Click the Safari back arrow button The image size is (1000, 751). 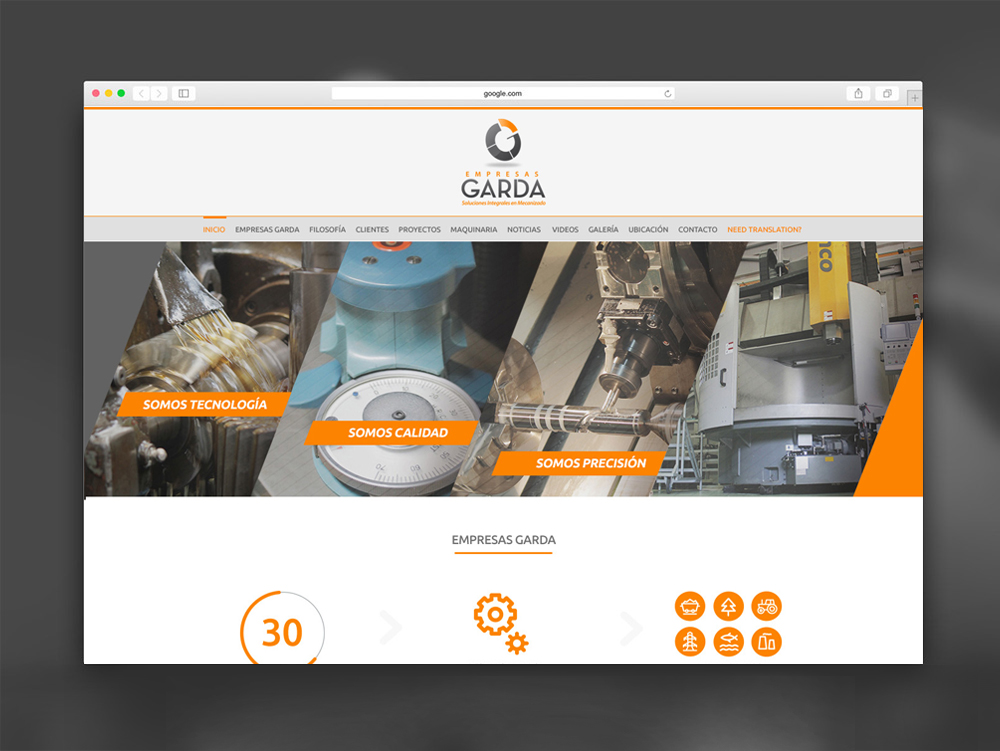point(142,94)
